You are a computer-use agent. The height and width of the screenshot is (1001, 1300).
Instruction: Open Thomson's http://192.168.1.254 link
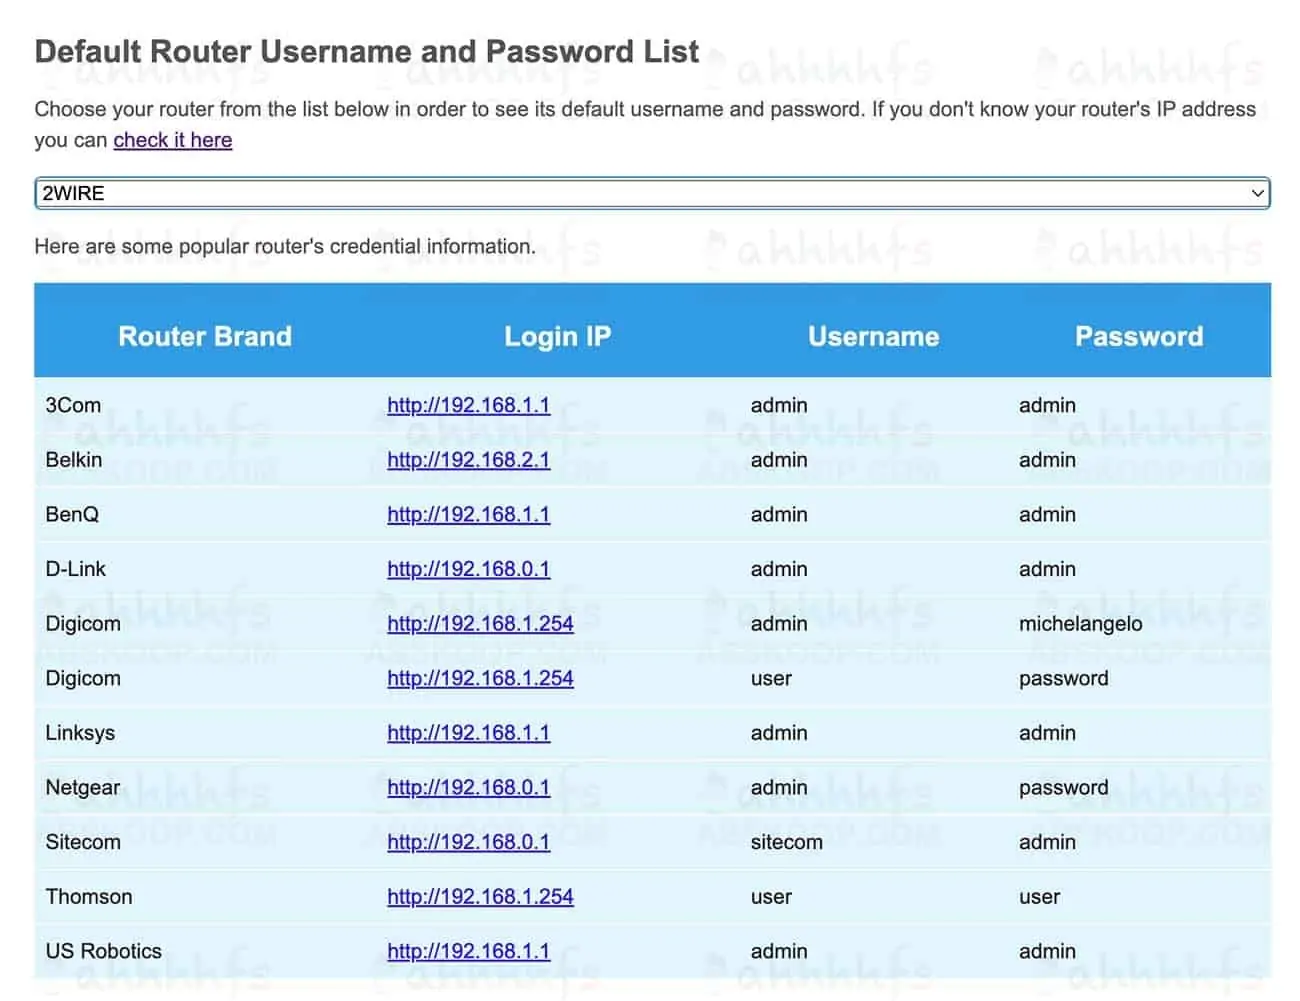(480, 897)
